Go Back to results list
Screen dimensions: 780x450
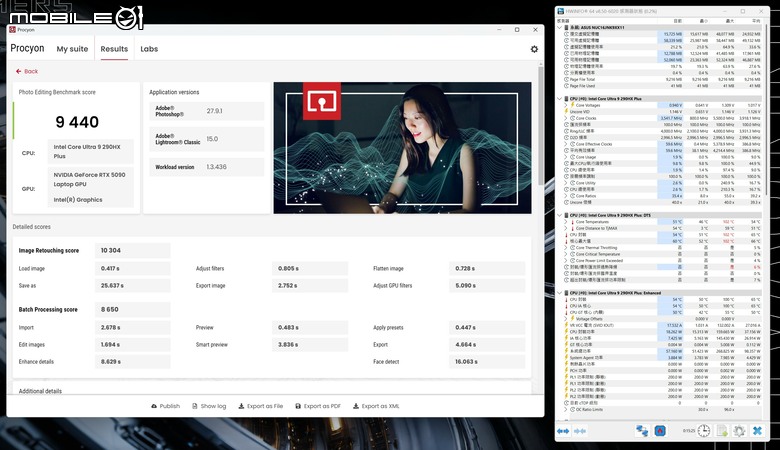point(27,72)
